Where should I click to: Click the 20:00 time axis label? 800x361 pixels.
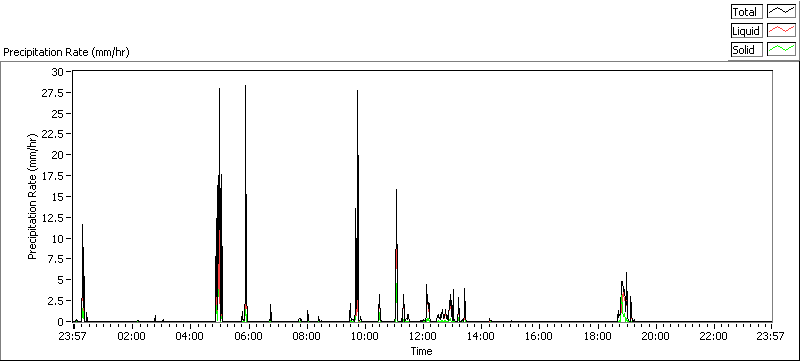point(655,336)
